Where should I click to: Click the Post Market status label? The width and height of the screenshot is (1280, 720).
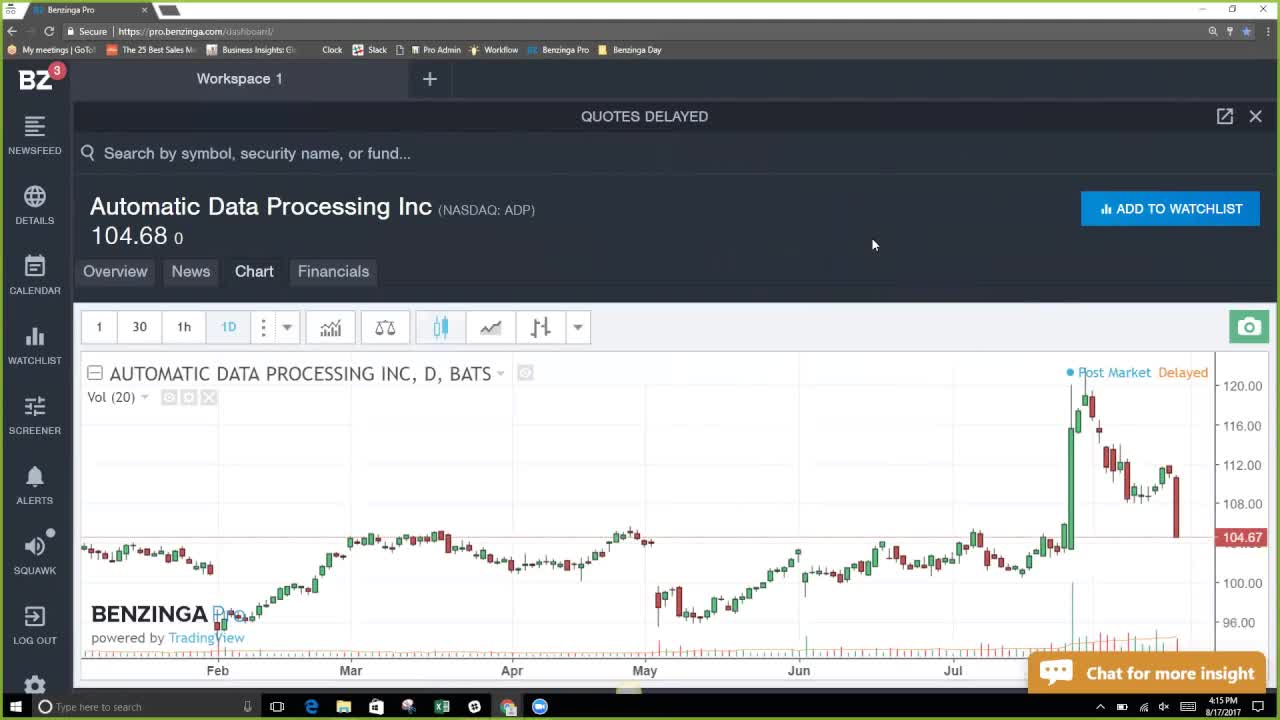coord(1114,372)
